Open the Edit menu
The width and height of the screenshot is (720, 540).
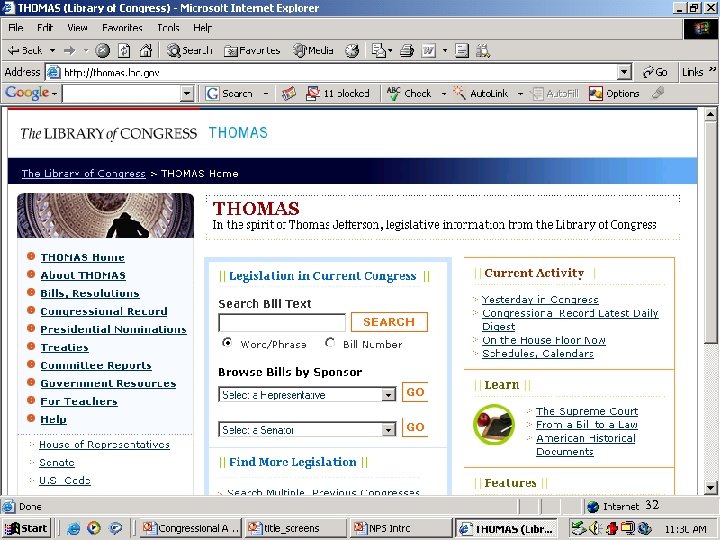[45, 28]
